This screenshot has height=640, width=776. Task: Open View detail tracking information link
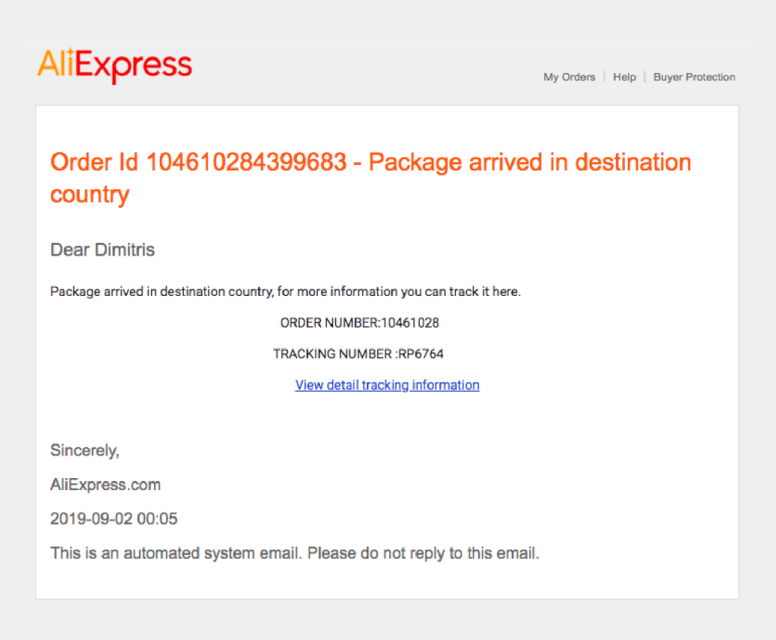pyautogui.click(x=387, y=385)
